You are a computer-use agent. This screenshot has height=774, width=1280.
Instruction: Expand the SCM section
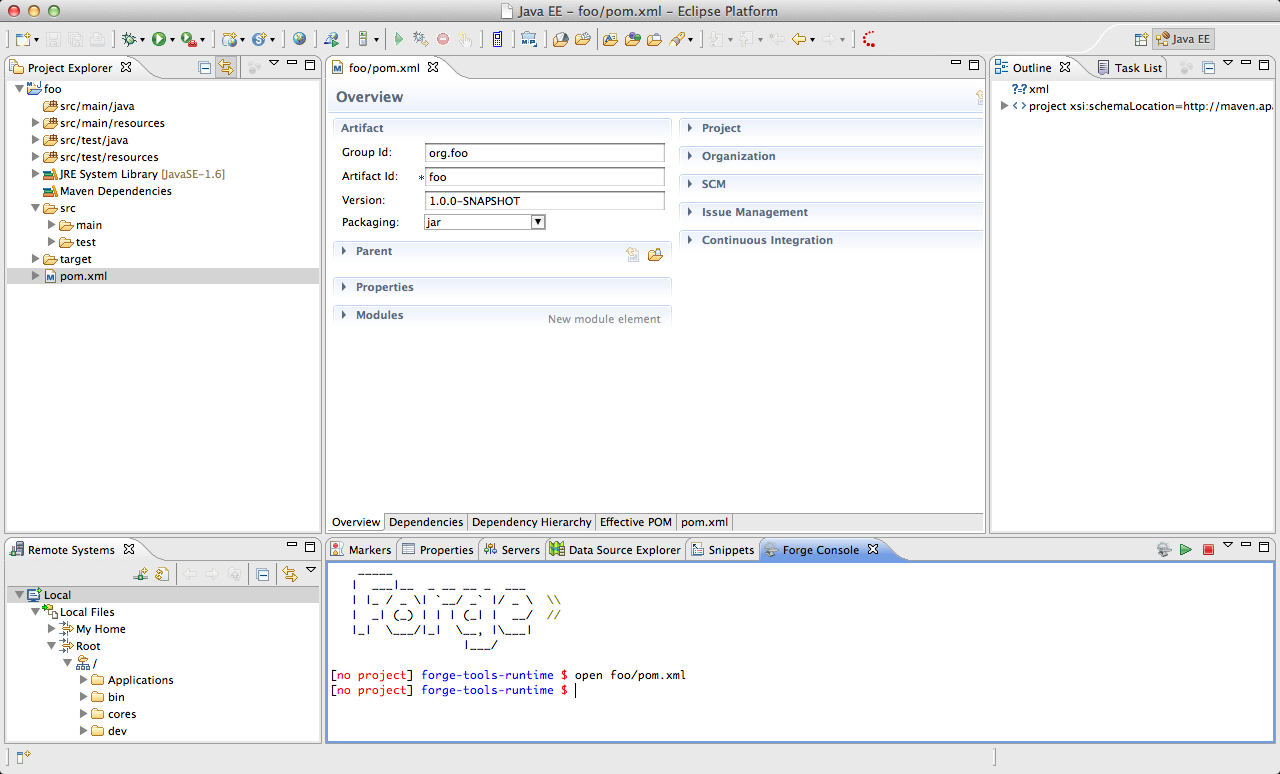pyautogui.click(x=690, y=184)
